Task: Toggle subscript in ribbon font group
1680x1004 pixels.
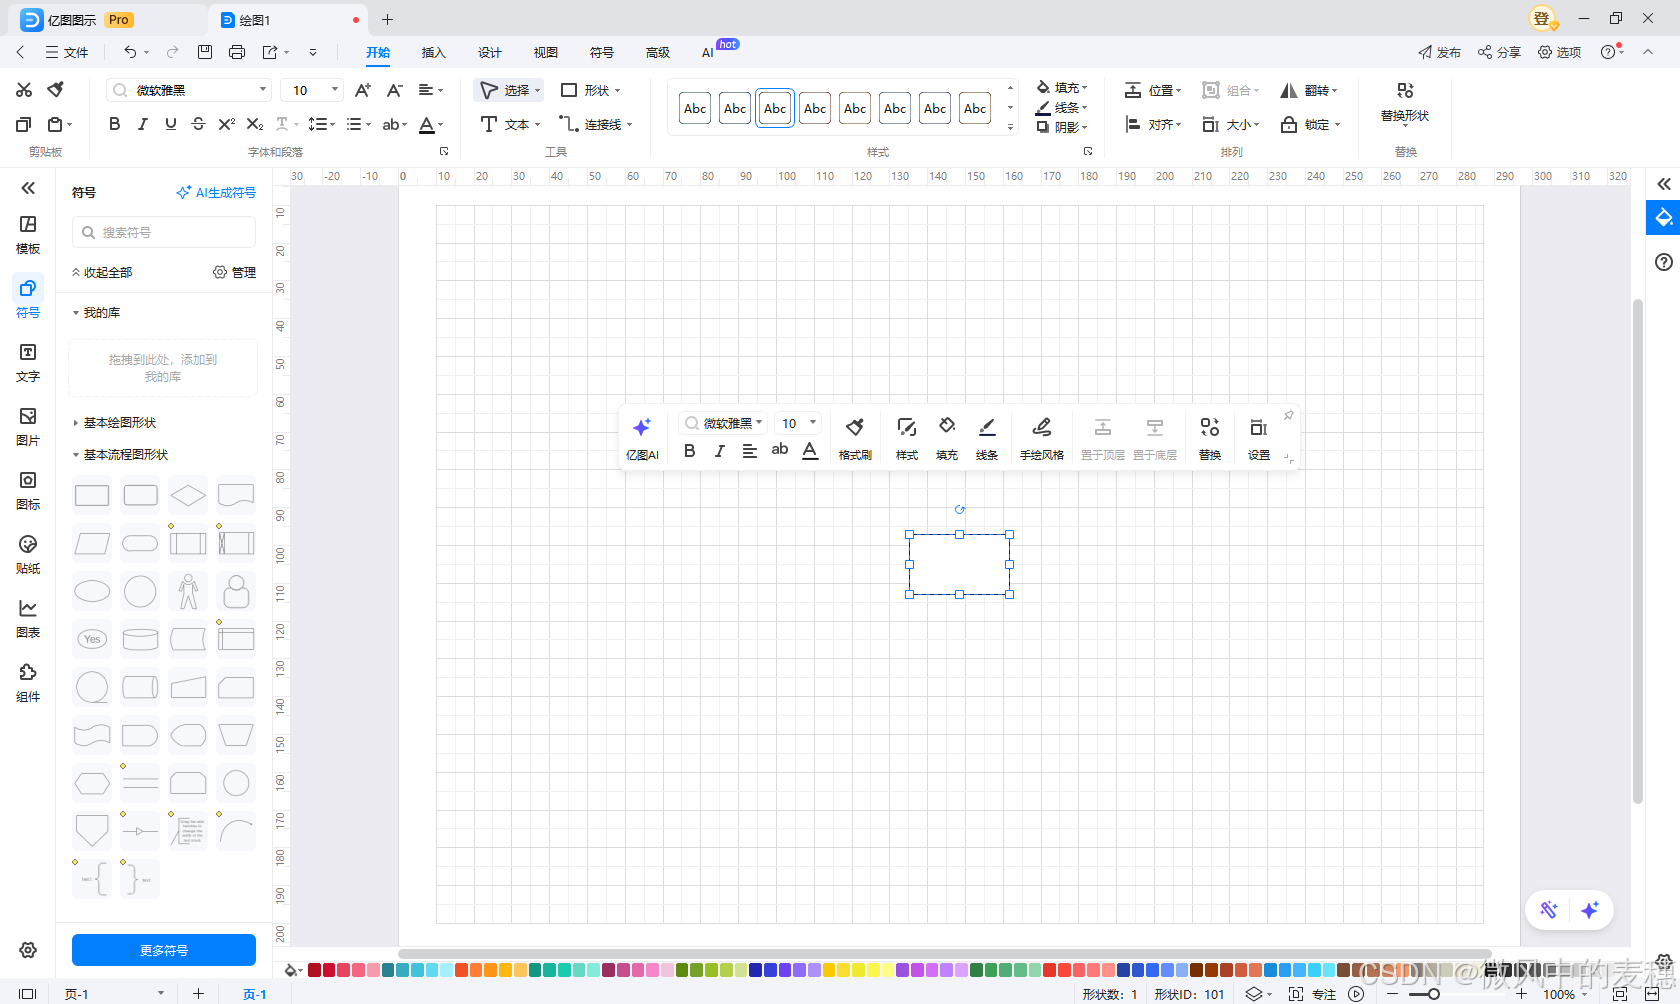Action: point(255,124)
